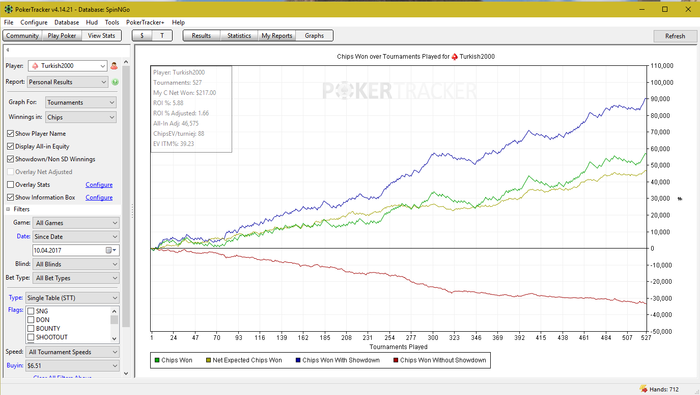
Task: Click the chart information box
Action: [x=191, y=109]
